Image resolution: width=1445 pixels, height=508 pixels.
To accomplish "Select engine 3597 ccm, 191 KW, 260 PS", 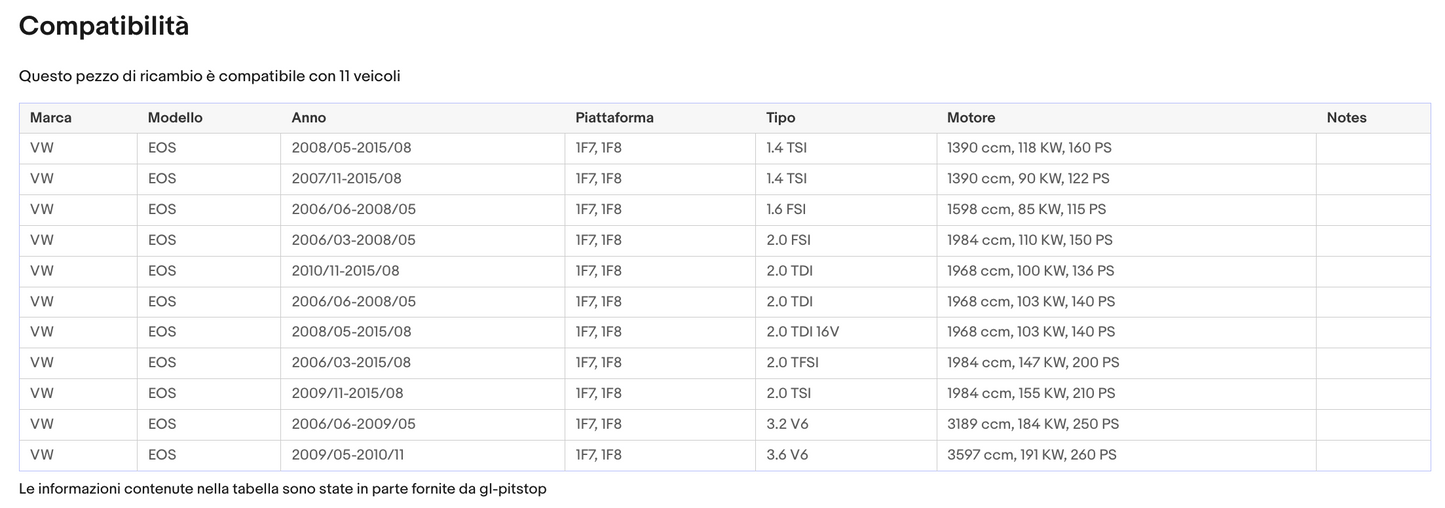I will 1031,455.
